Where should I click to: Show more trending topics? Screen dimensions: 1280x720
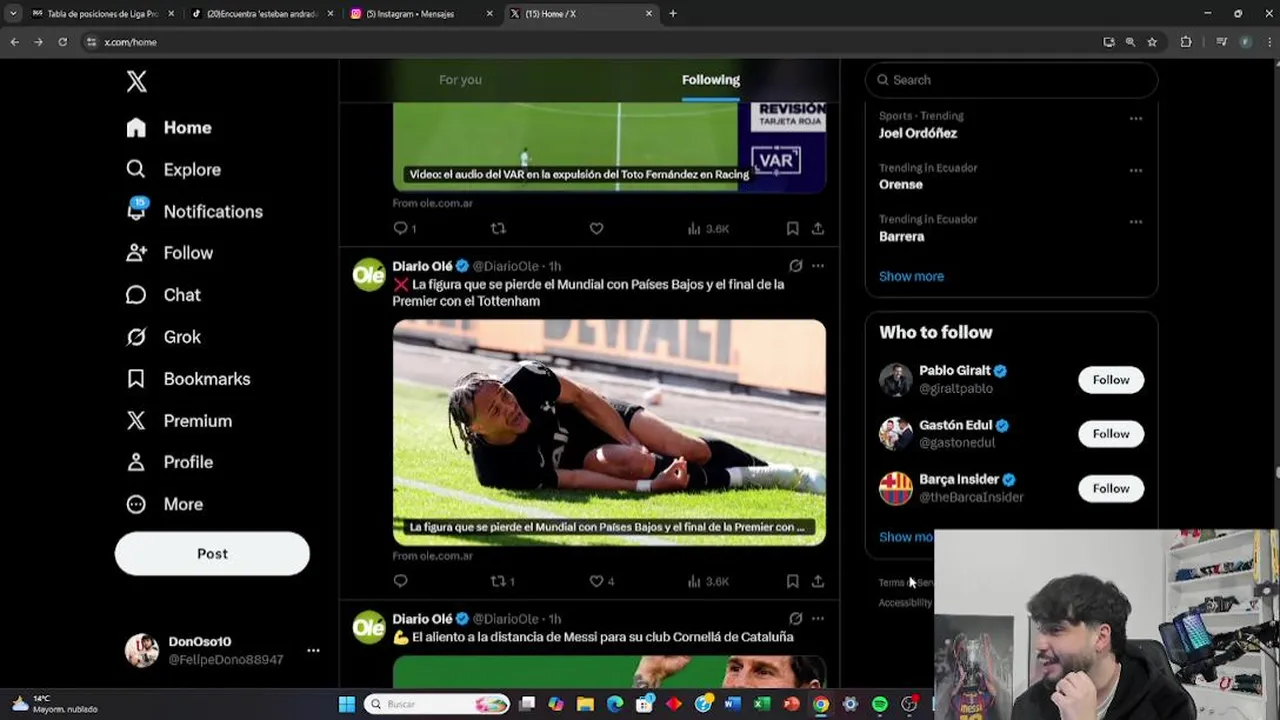(911, 276)
